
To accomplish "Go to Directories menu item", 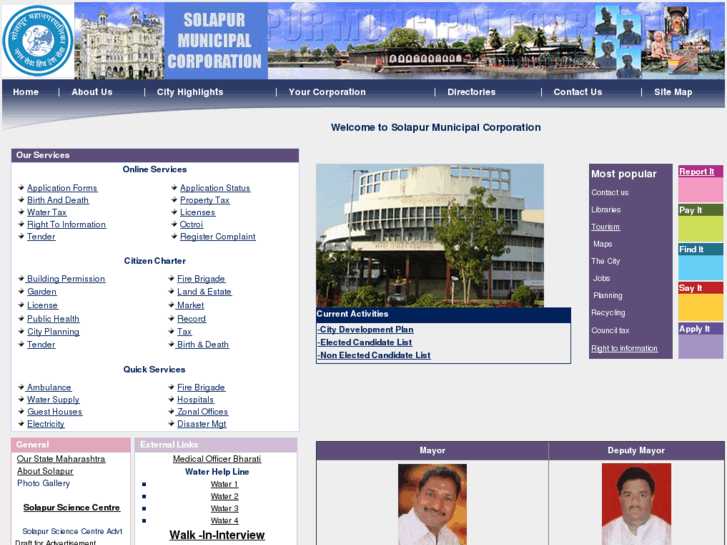I will 472,92.
